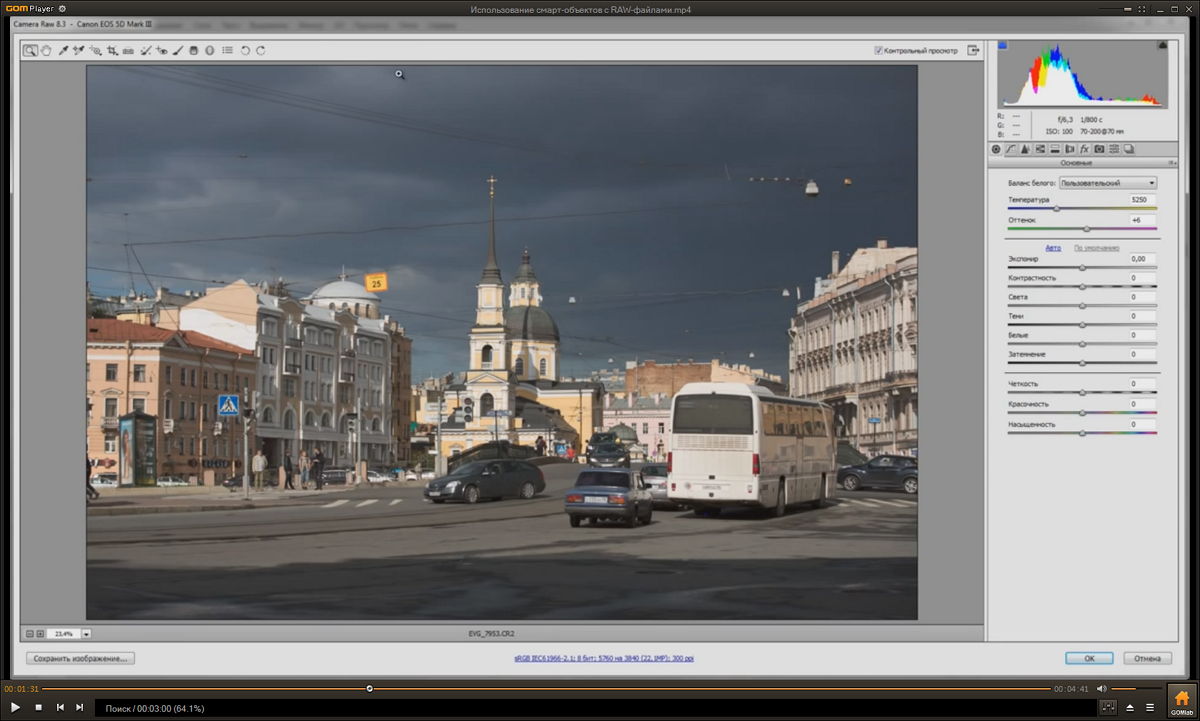The image size is (1200, 721).
Task: Pick the White Balance eyedropper tool
Action: tap(62, 50)
